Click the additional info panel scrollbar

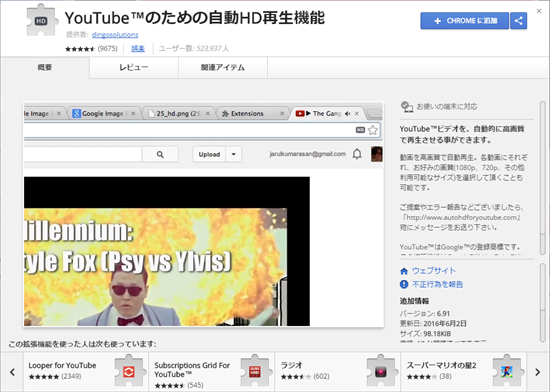[542, 302]
